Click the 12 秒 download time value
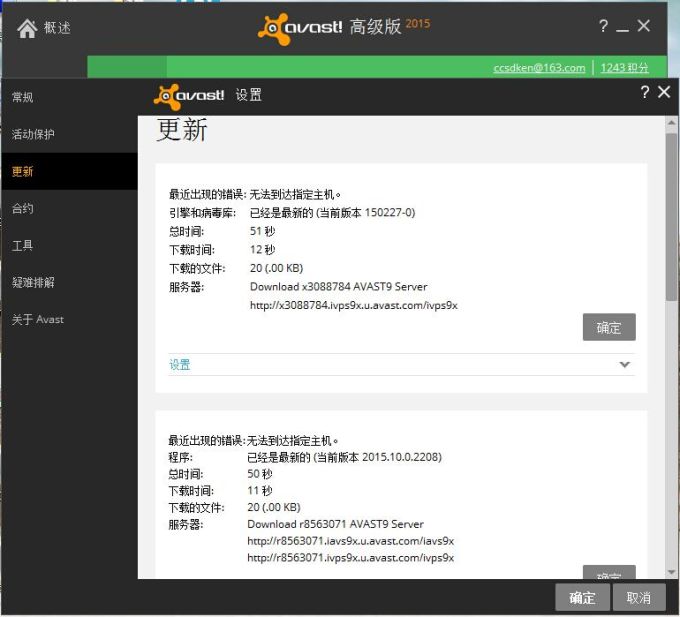 point(262,250)
